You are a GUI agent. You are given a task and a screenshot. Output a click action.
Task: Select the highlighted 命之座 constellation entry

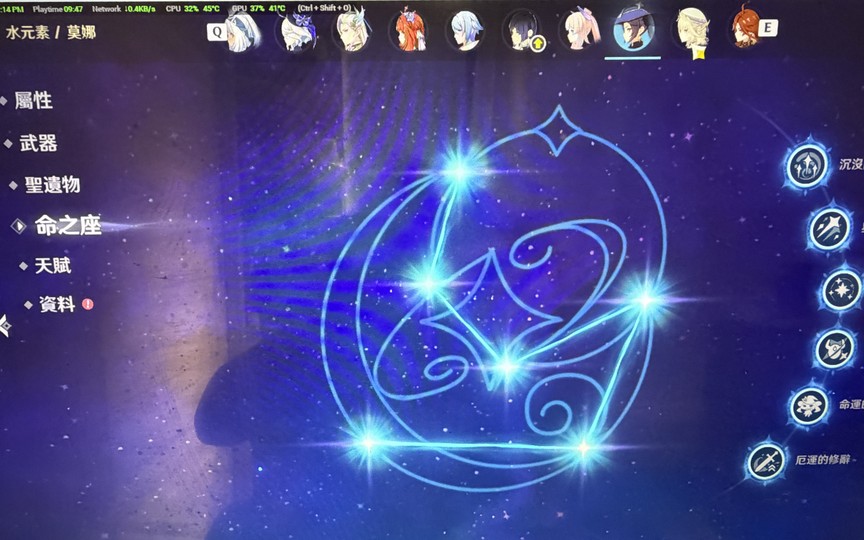pos(68,225)
